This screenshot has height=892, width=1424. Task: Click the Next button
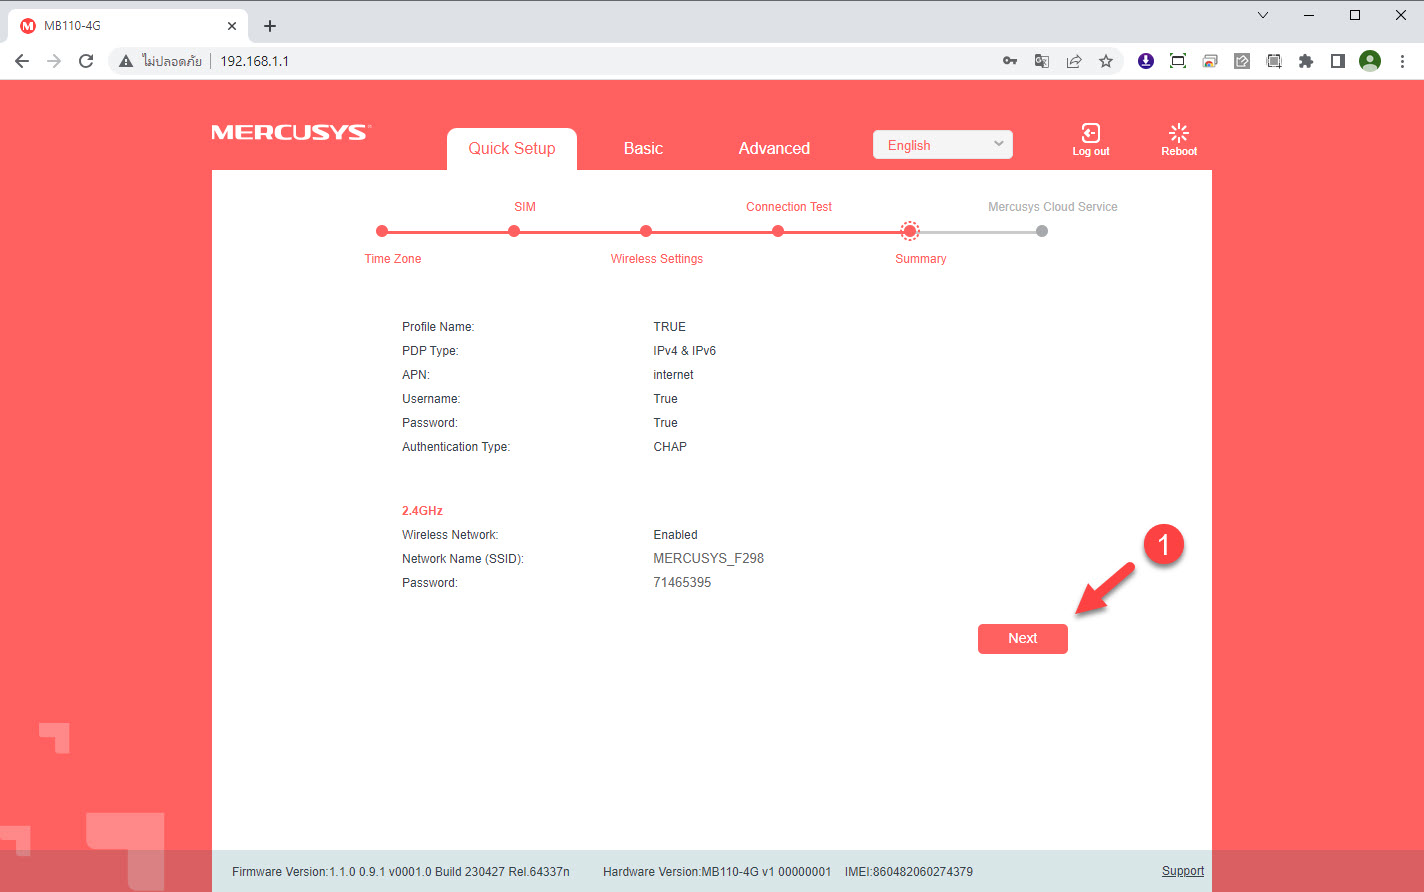click(1023, 638)
